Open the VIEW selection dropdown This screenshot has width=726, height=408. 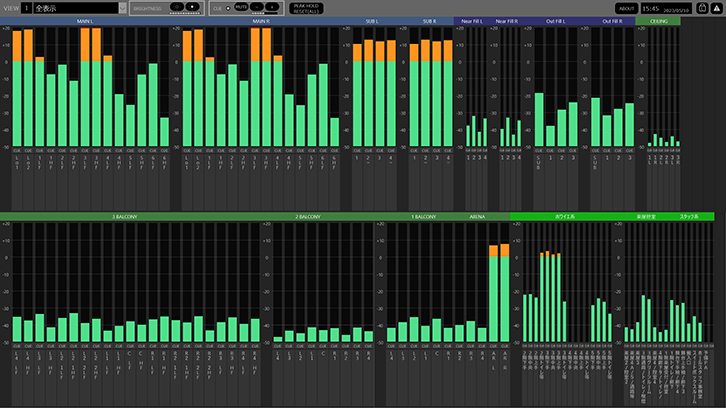click(x=74, y=8)
